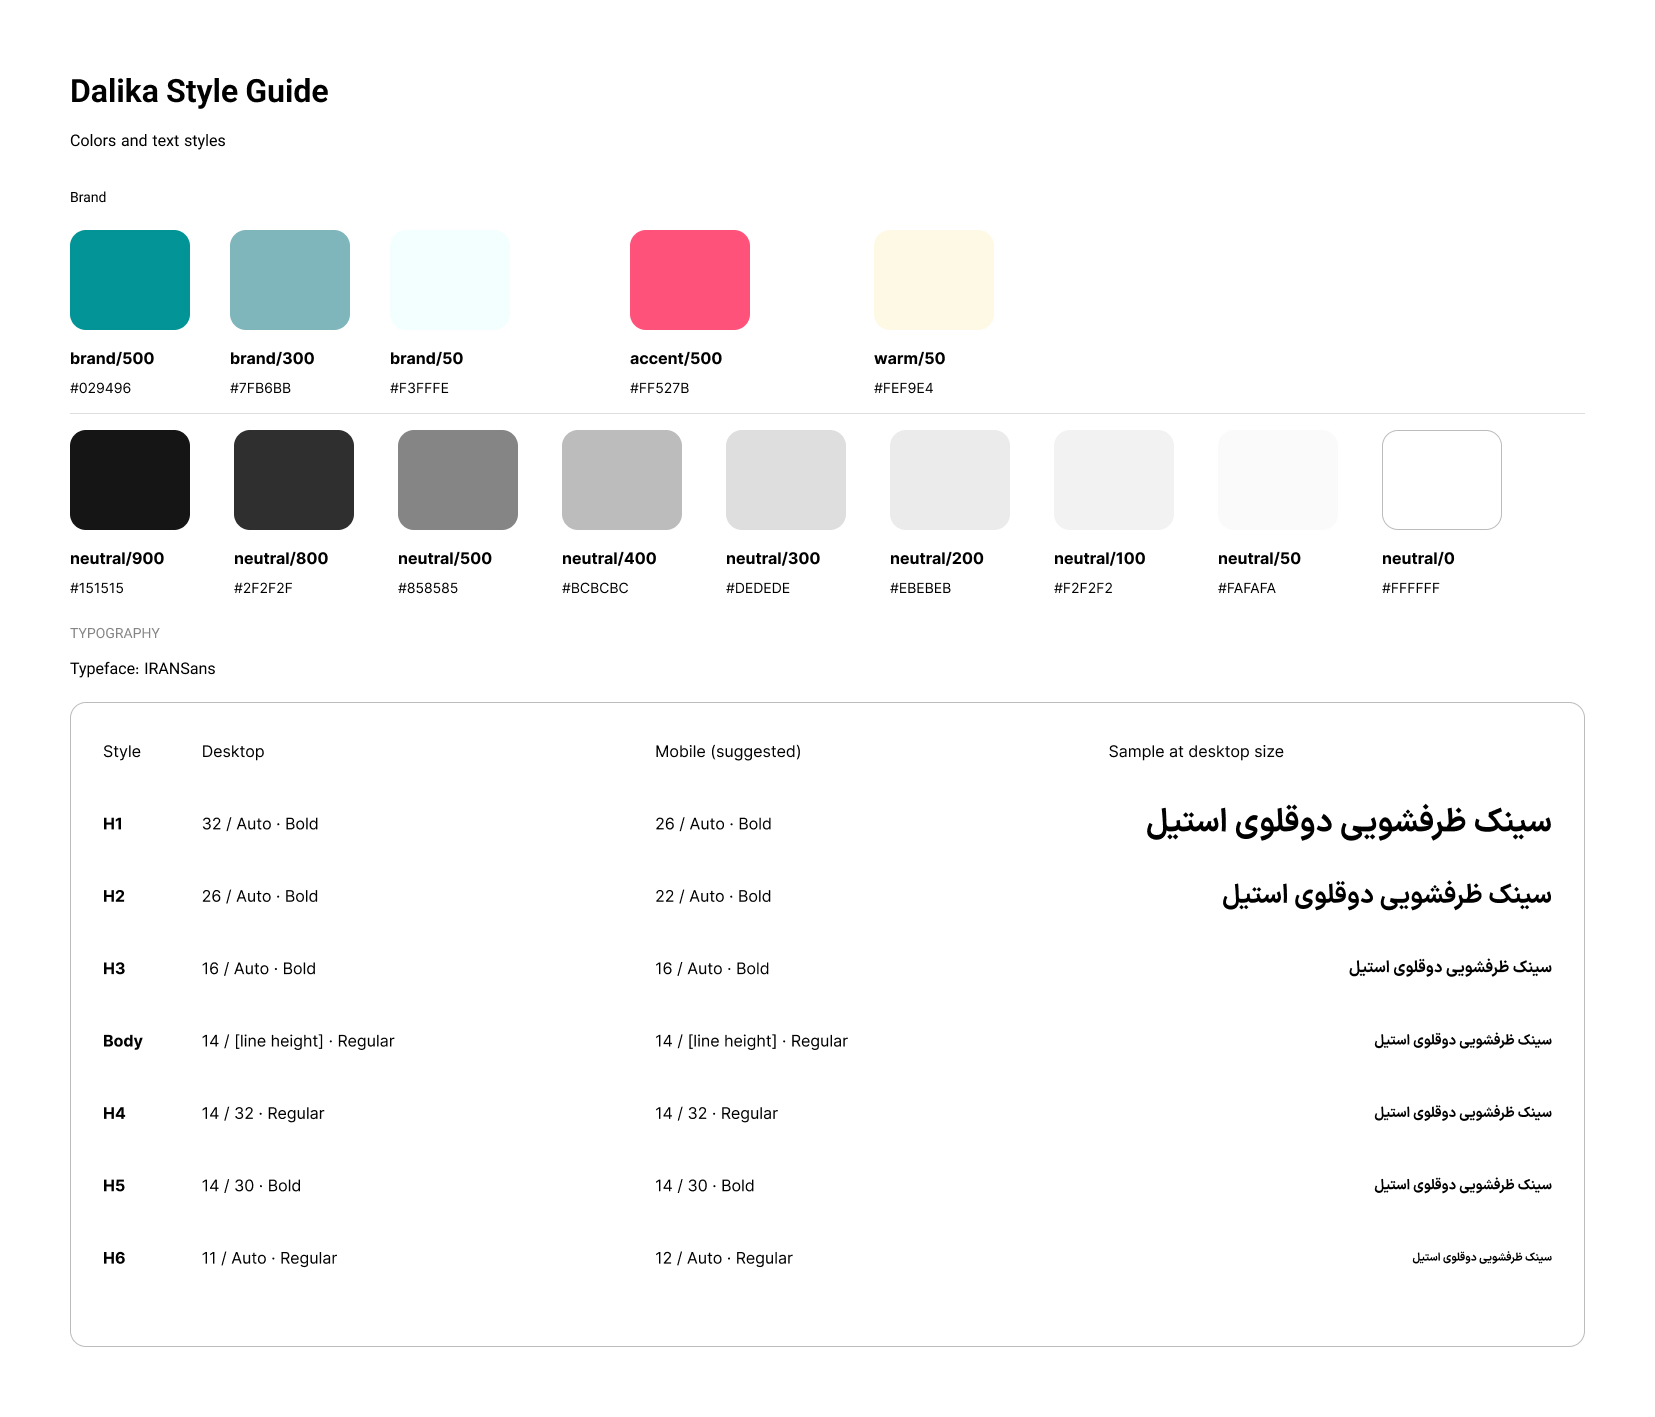Click the hex code #DEDEDE
Viewport: 1655px width, 1417px height.
point(758,588)
